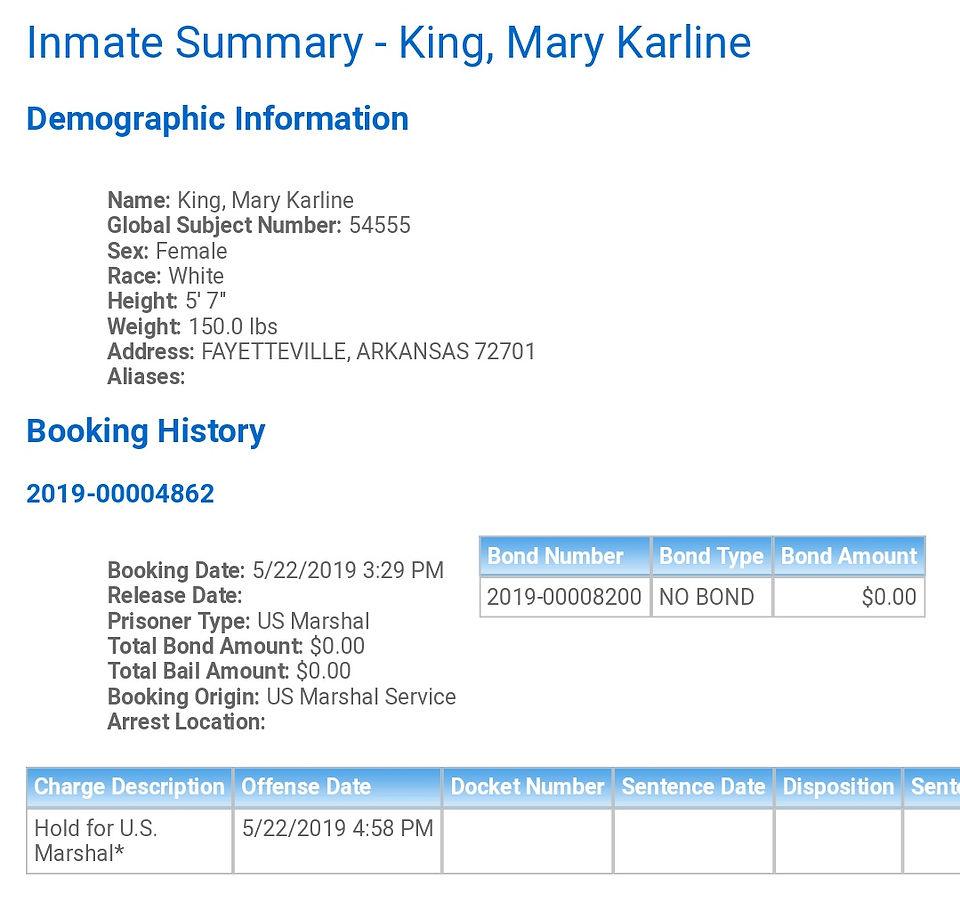Click the Booking Date value 5/22/2019

348,570
